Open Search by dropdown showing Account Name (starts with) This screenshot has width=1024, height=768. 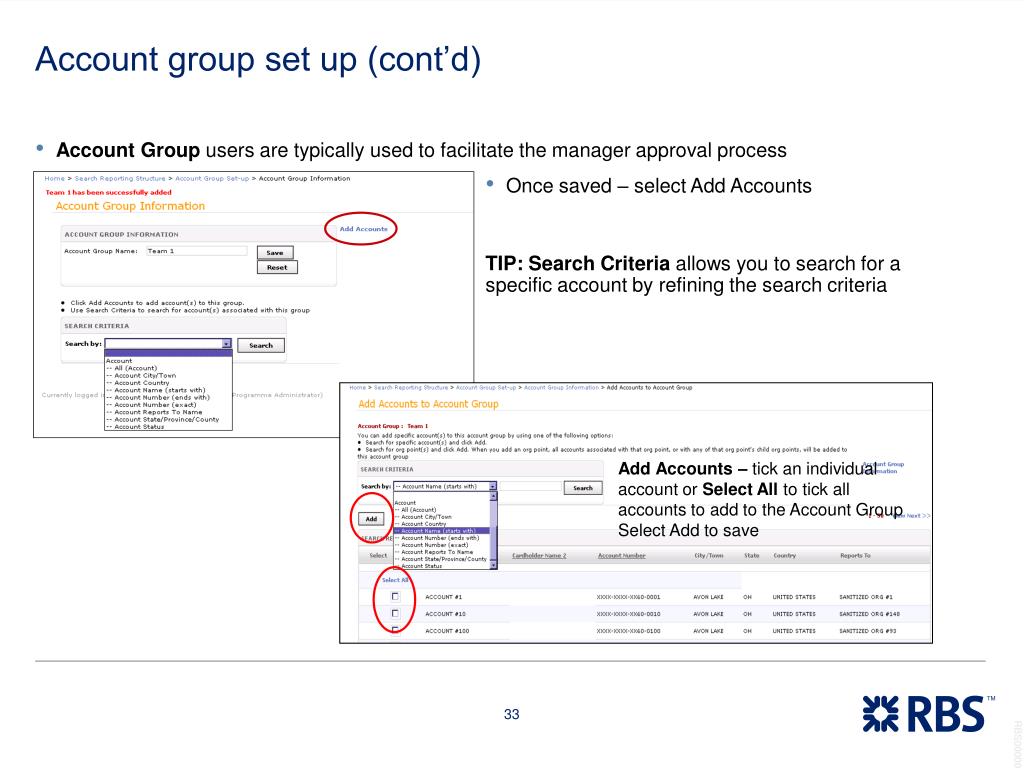[445, 487]
